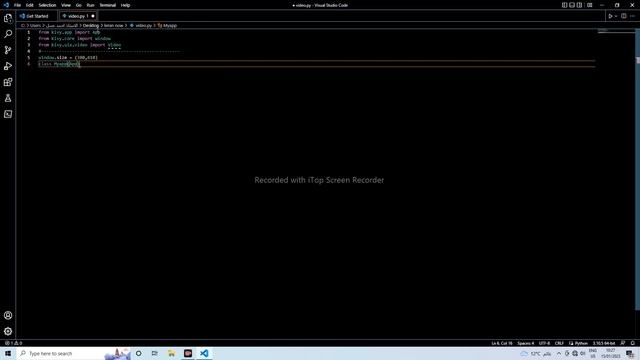Click the Myapp class breadcrumb

170,25
